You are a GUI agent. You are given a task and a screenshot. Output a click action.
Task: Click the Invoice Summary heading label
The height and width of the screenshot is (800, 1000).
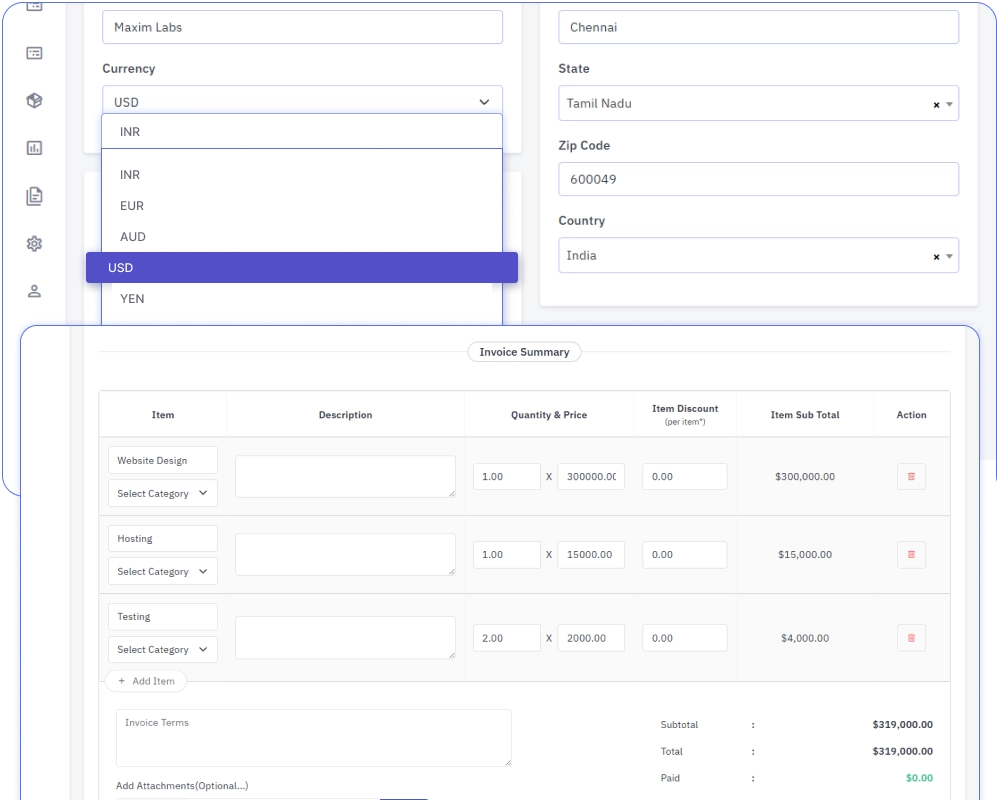(x=524, y=352)
